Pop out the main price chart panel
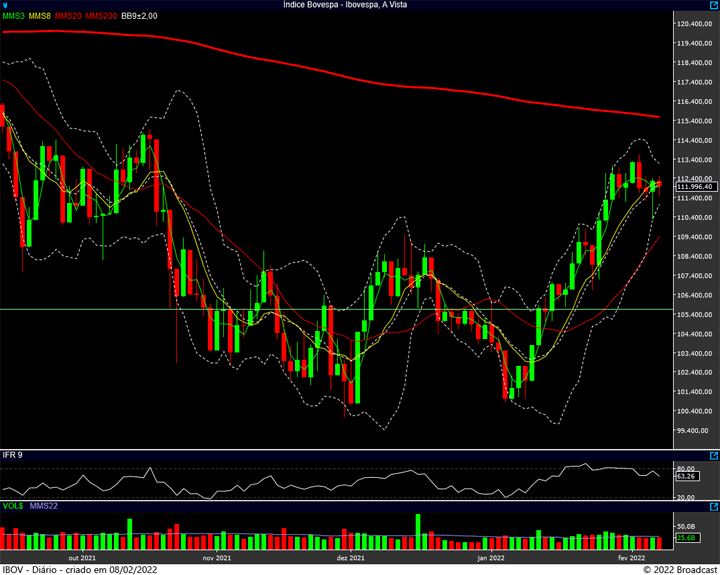The height and width of the screenshot is (575, 720). 714,5
